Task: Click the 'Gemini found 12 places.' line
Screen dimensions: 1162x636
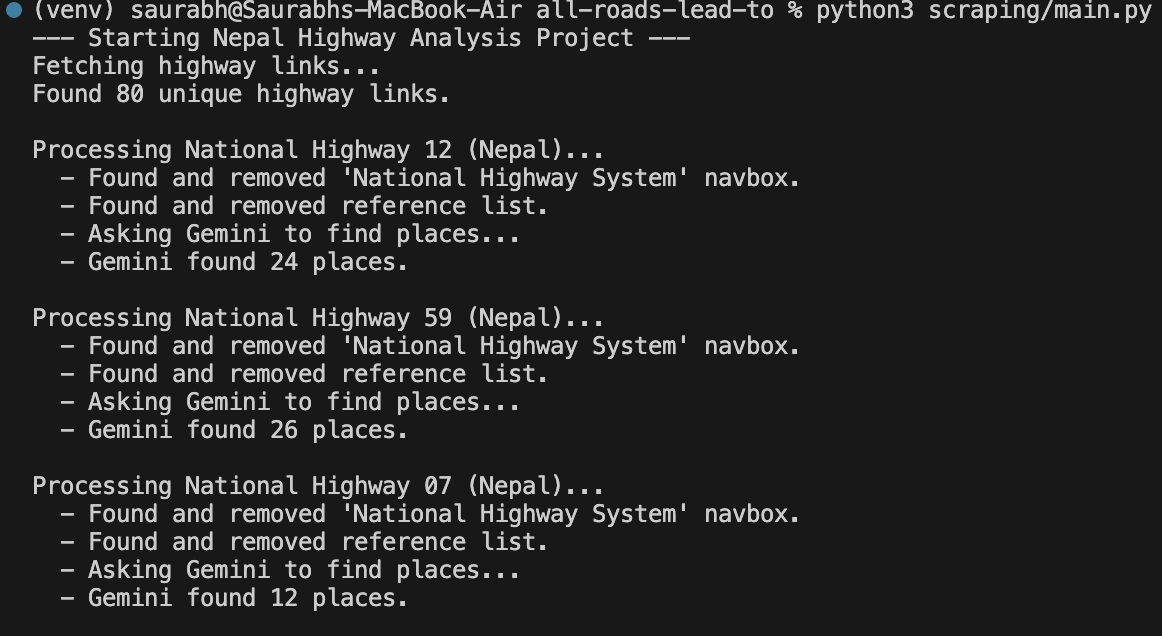Action: click(x=248, y=598)
